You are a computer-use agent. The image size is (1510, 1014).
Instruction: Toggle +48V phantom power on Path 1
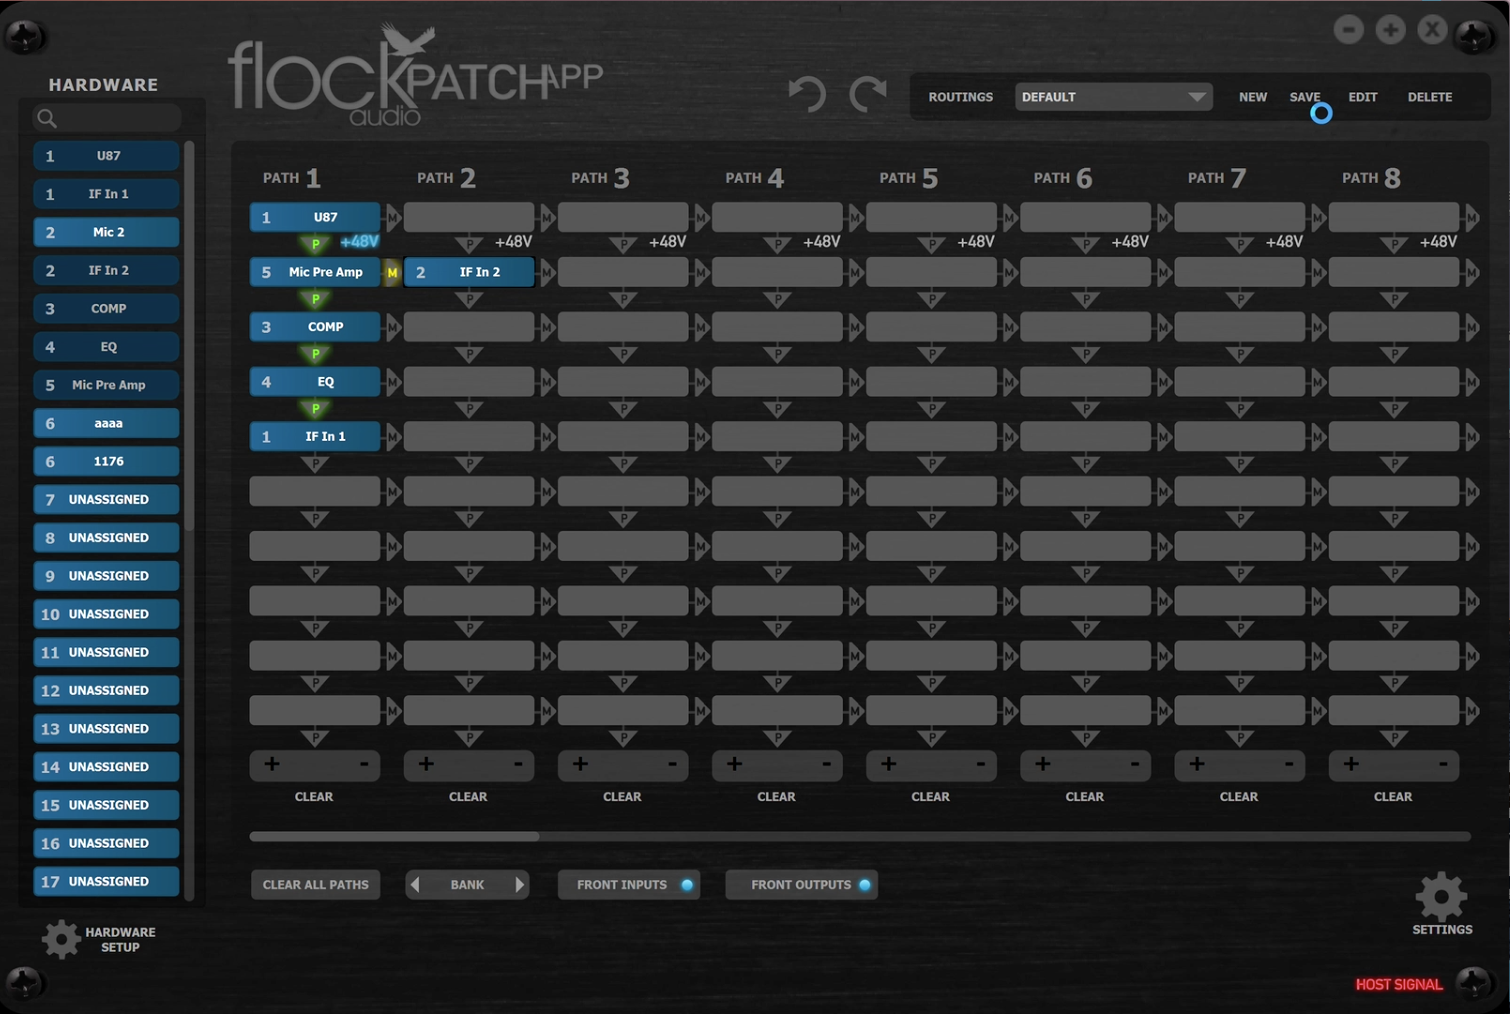pos(359,241)
